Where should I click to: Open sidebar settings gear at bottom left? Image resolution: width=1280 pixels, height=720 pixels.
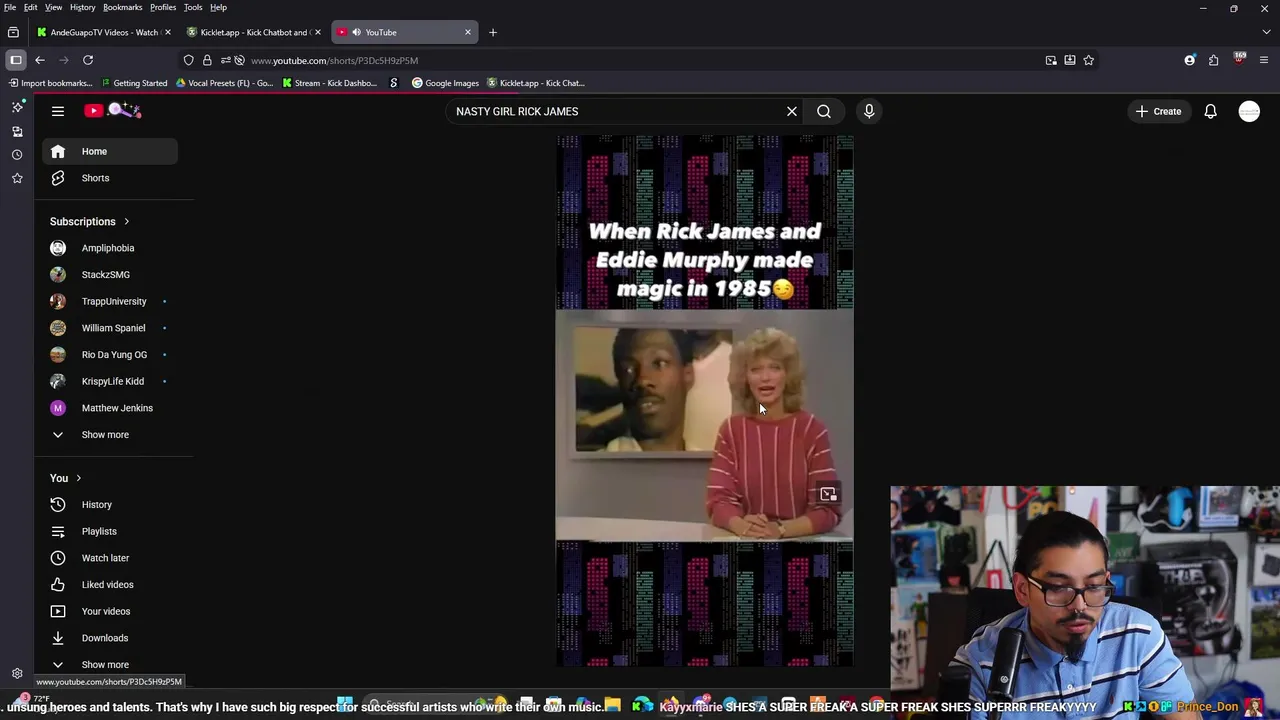tap(17, 674)
